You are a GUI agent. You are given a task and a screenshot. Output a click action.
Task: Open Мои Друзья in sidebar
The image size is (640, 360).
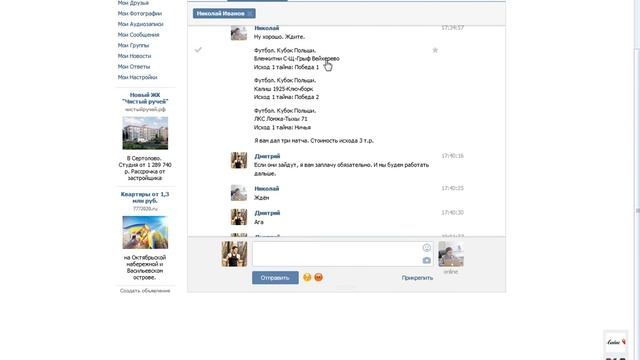point(133,3)
